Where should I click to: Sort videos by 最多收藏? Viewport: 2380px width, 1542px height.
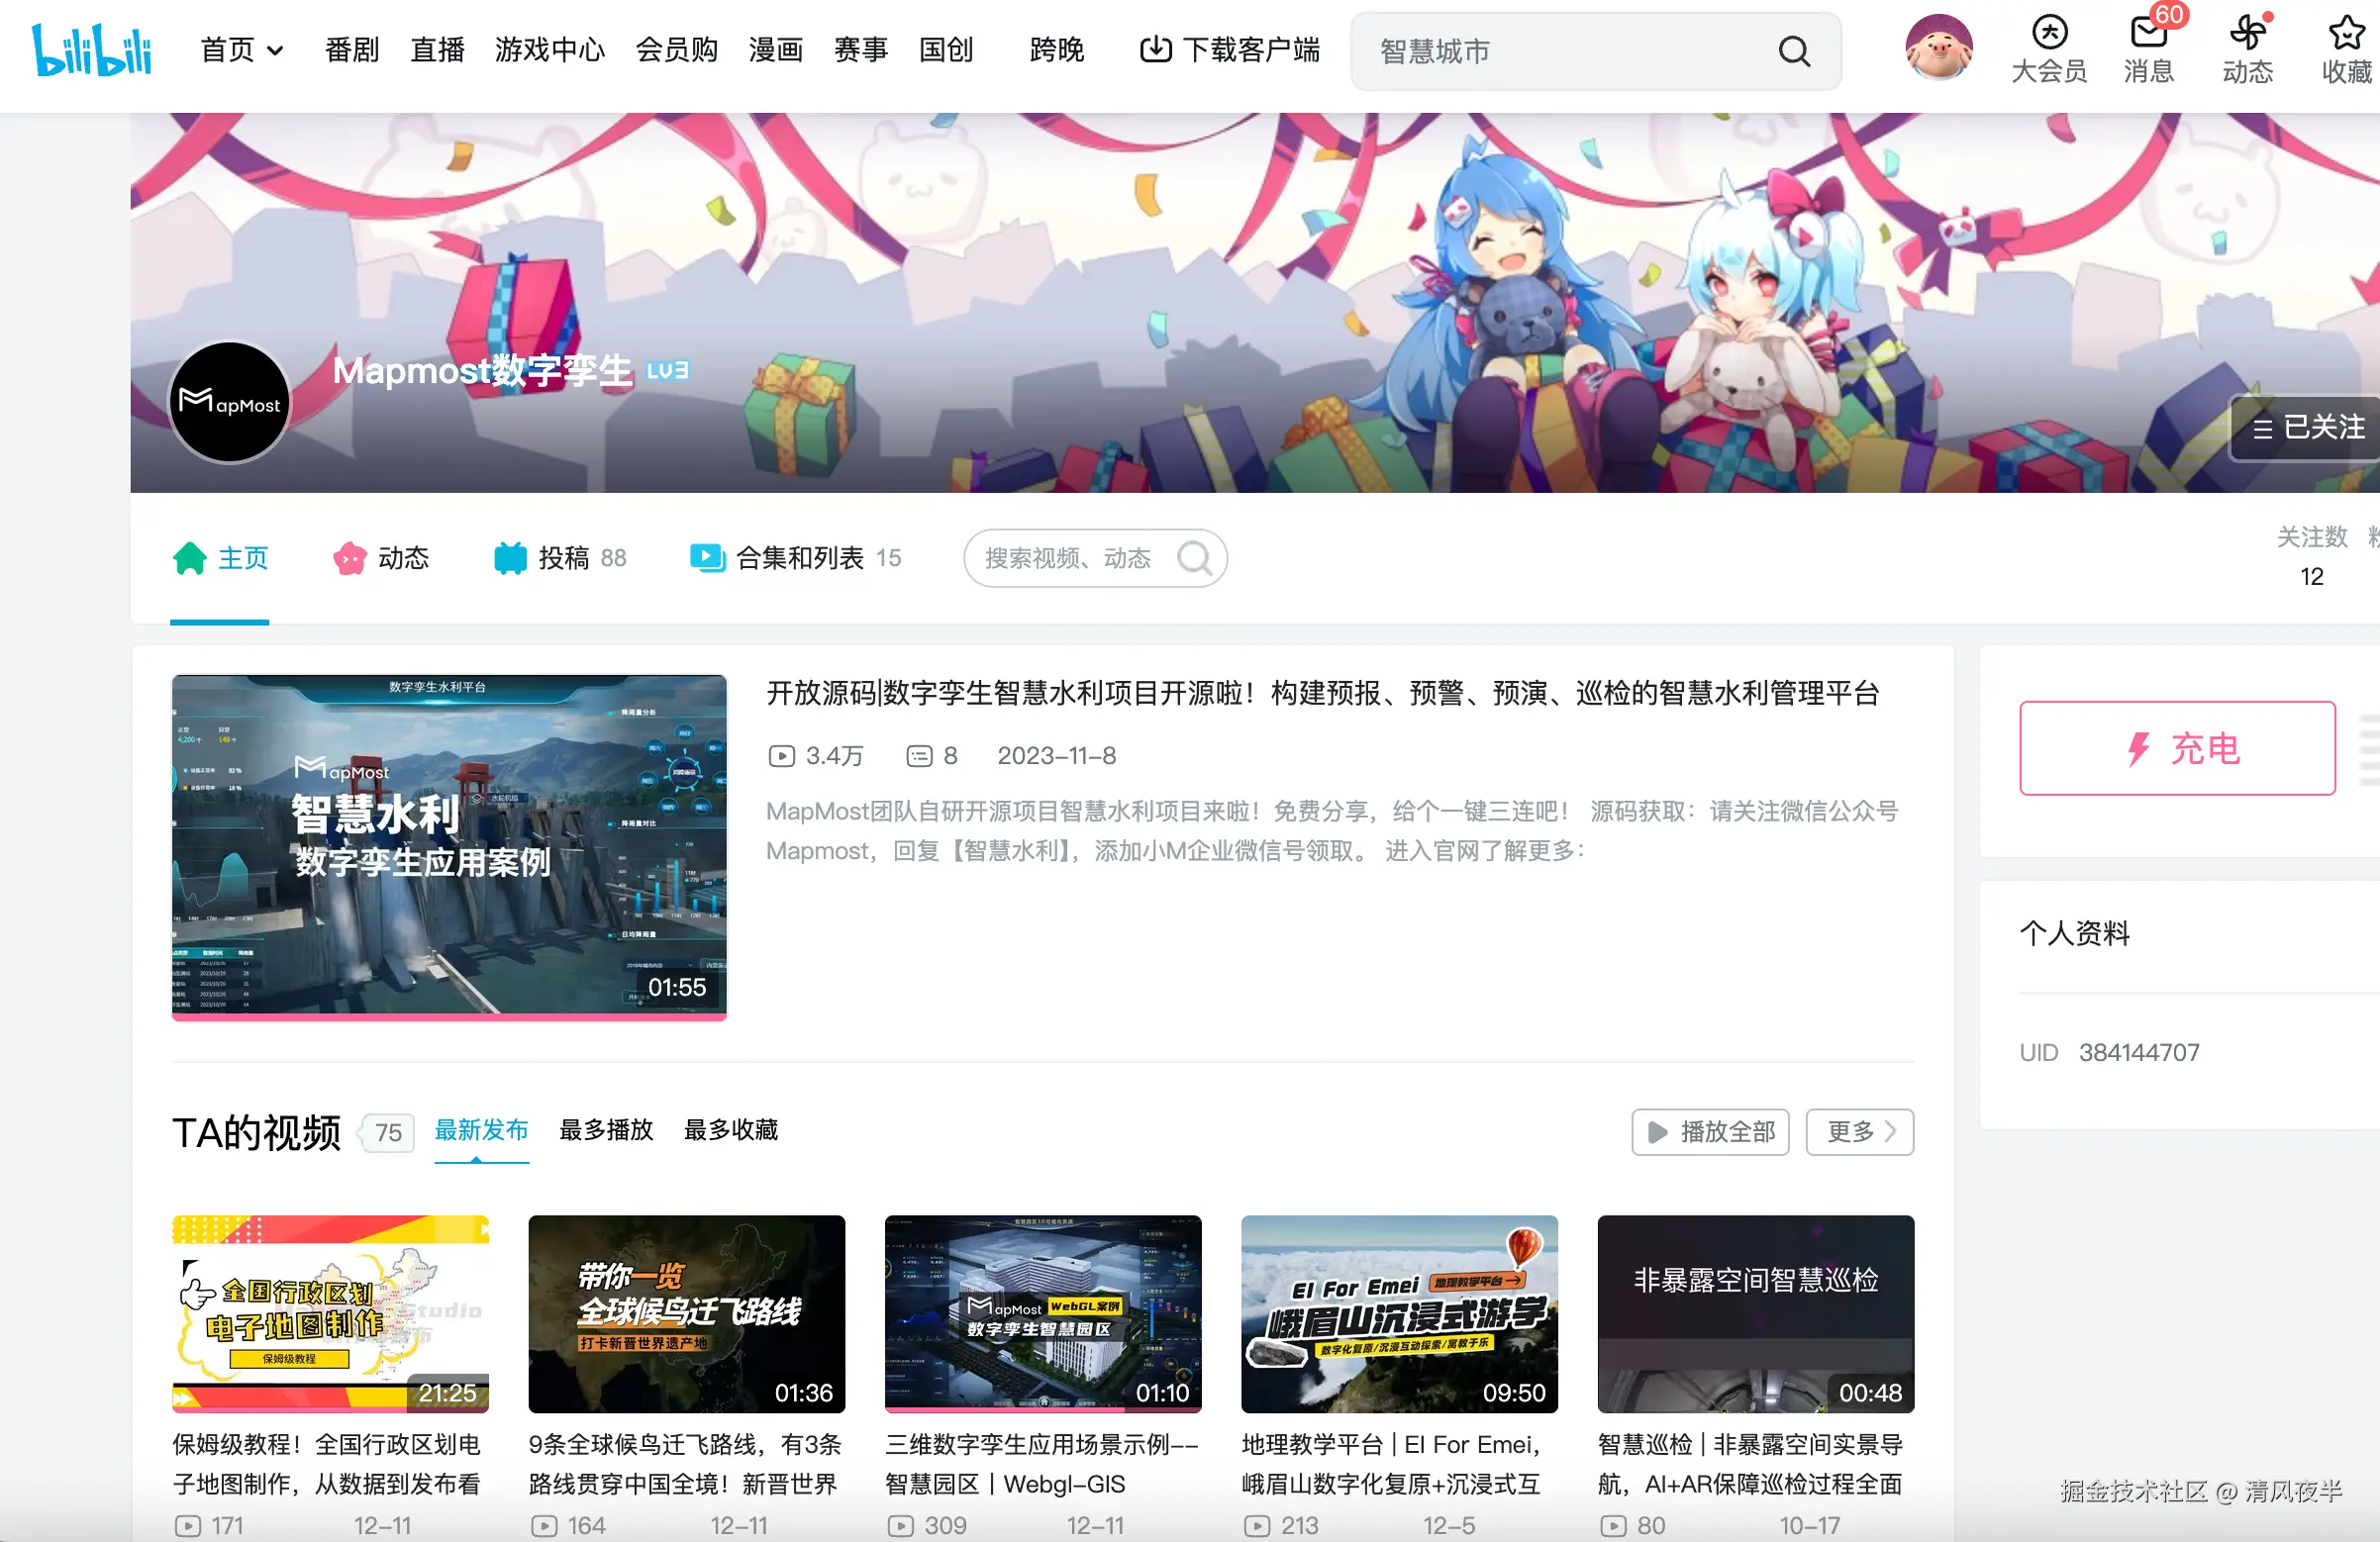pos(731,1130)
